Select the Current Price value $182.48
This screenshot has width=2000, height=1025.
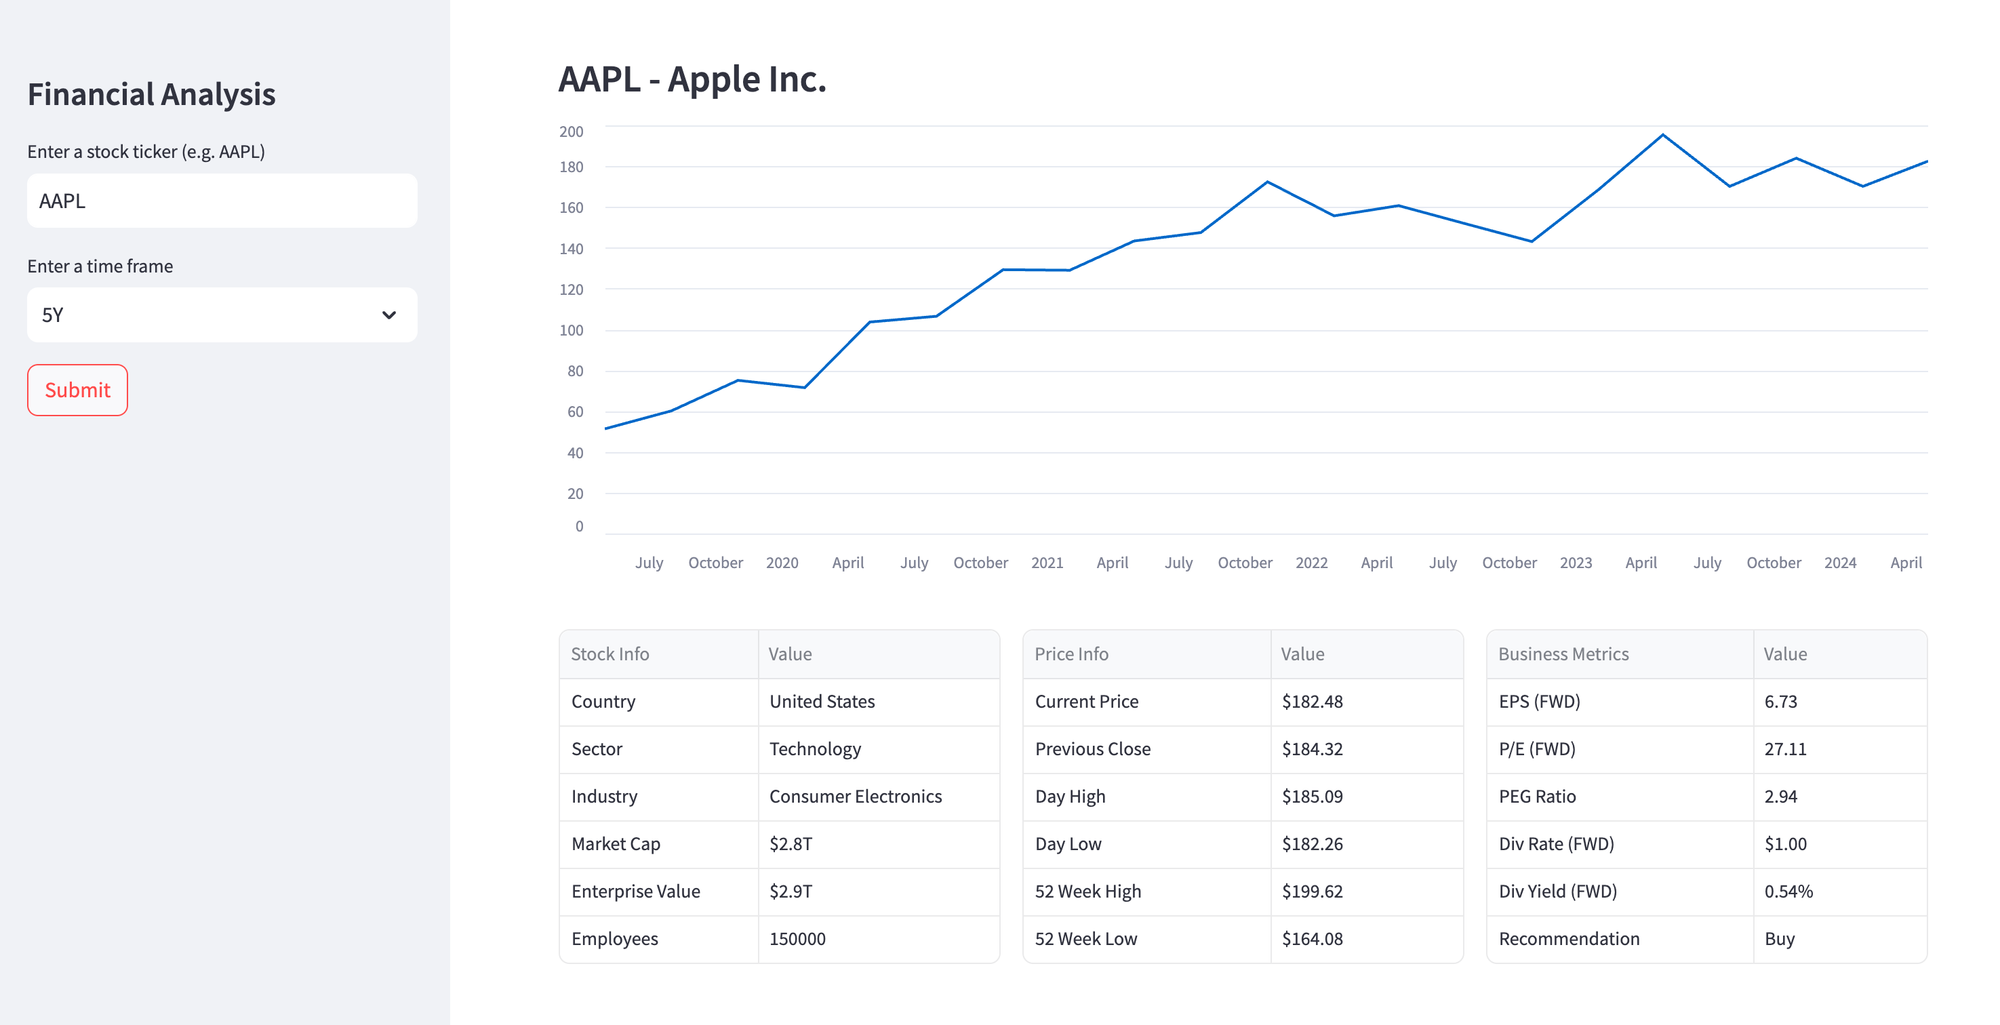[1310, 701]
